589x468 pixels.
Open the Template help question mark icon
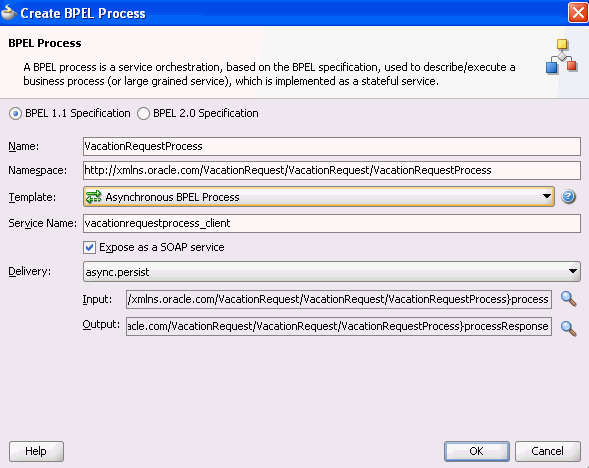[x=568, y=196]
